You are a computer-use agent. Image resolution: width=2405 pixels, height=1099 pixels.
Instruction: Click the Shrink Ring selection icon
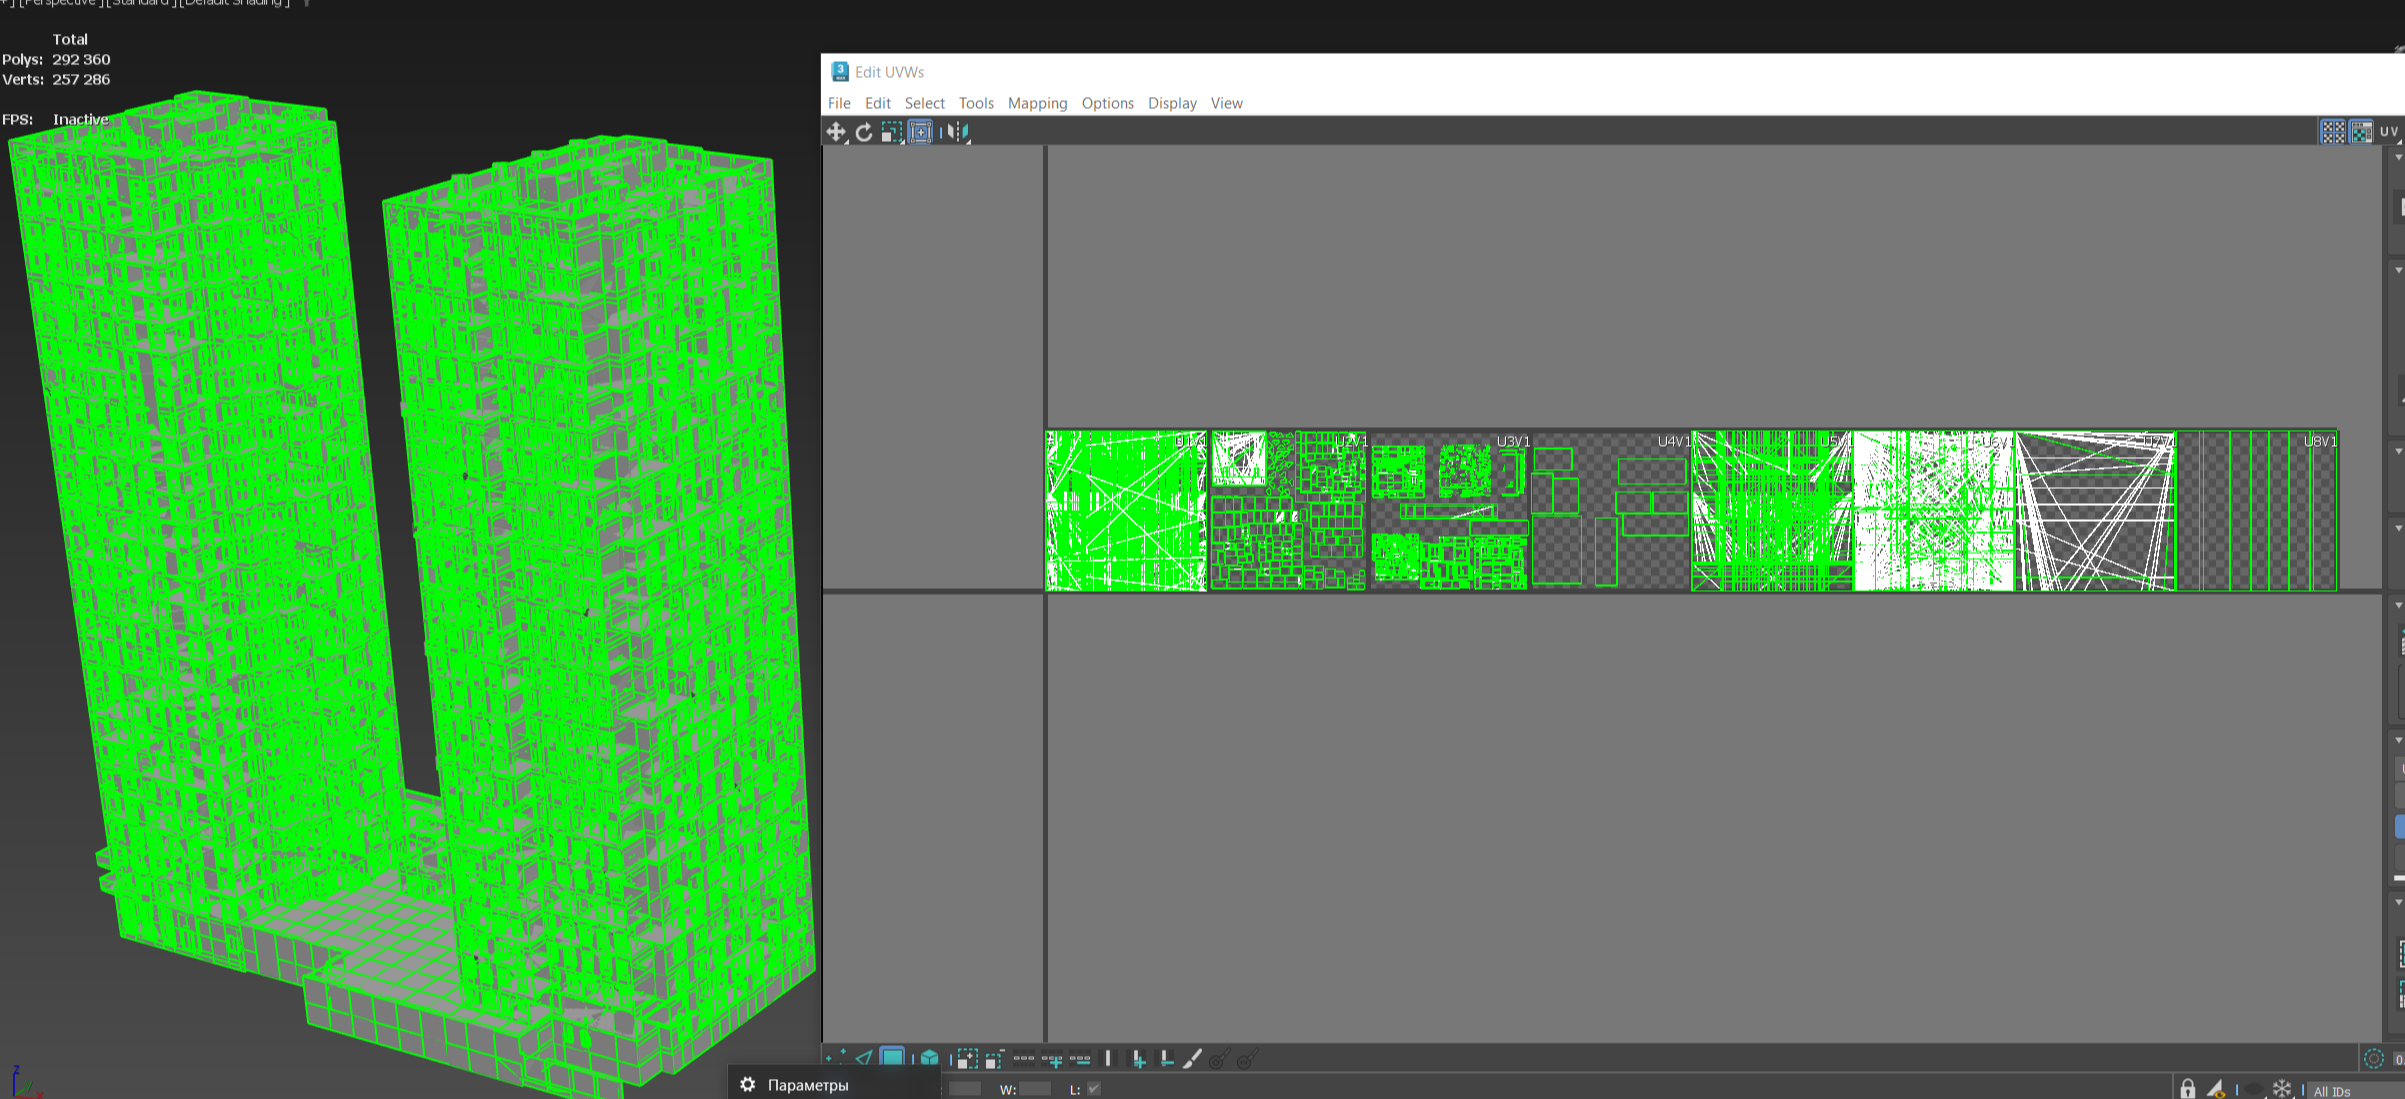[1166, 1058]
